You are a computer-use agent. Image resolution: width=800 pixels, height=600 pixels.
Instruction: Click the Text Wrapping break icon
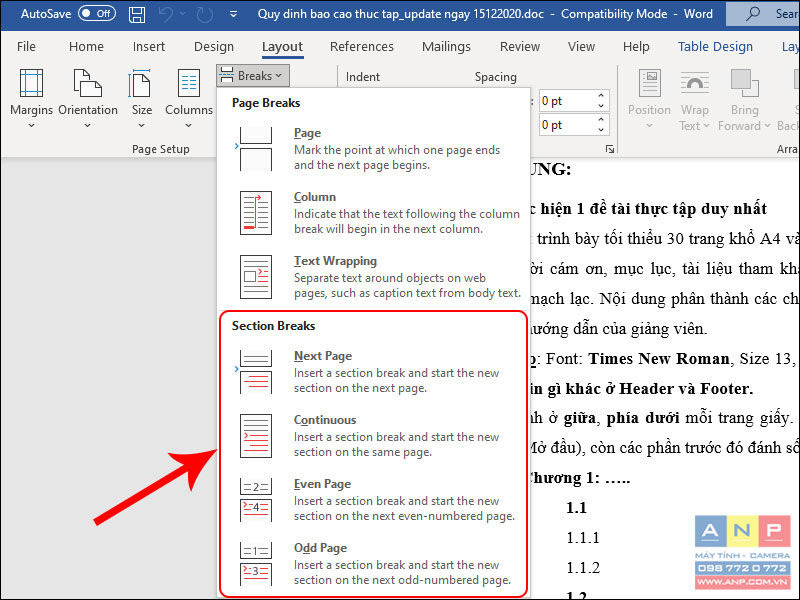coord(256,277)
